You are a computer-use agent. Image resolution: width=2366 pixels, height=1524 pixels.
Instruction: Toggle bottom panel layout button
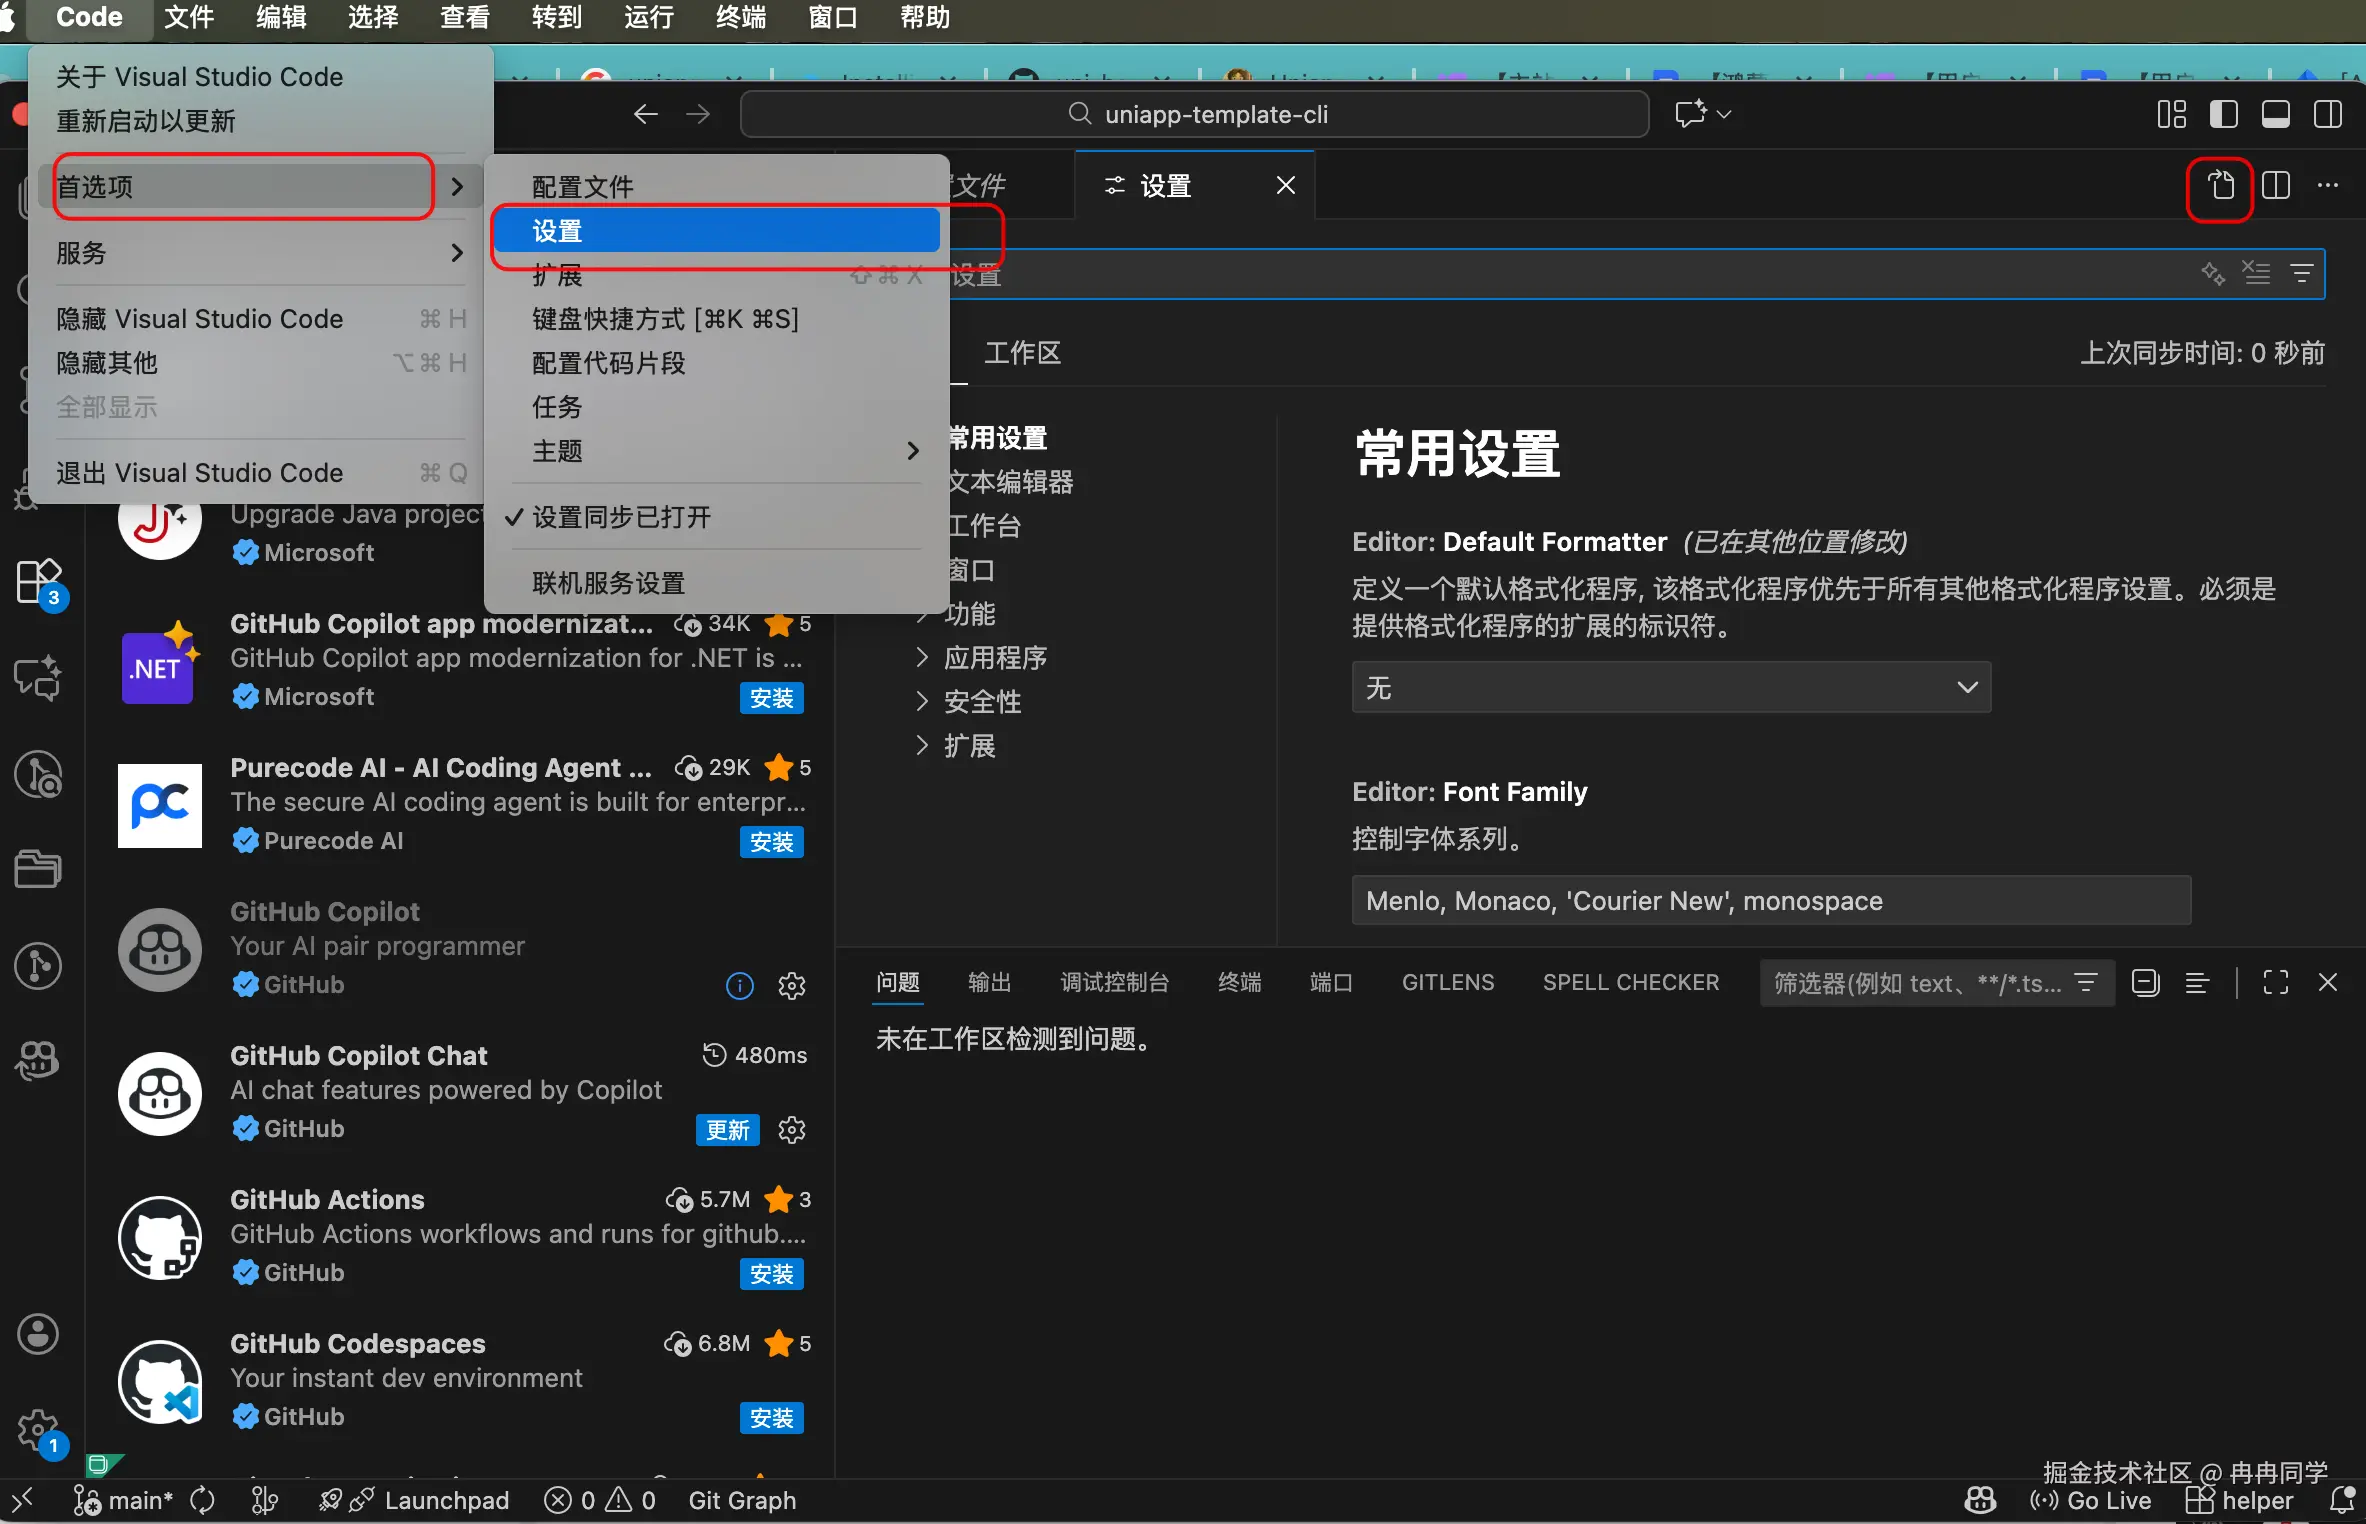(x=2276, y=115)
